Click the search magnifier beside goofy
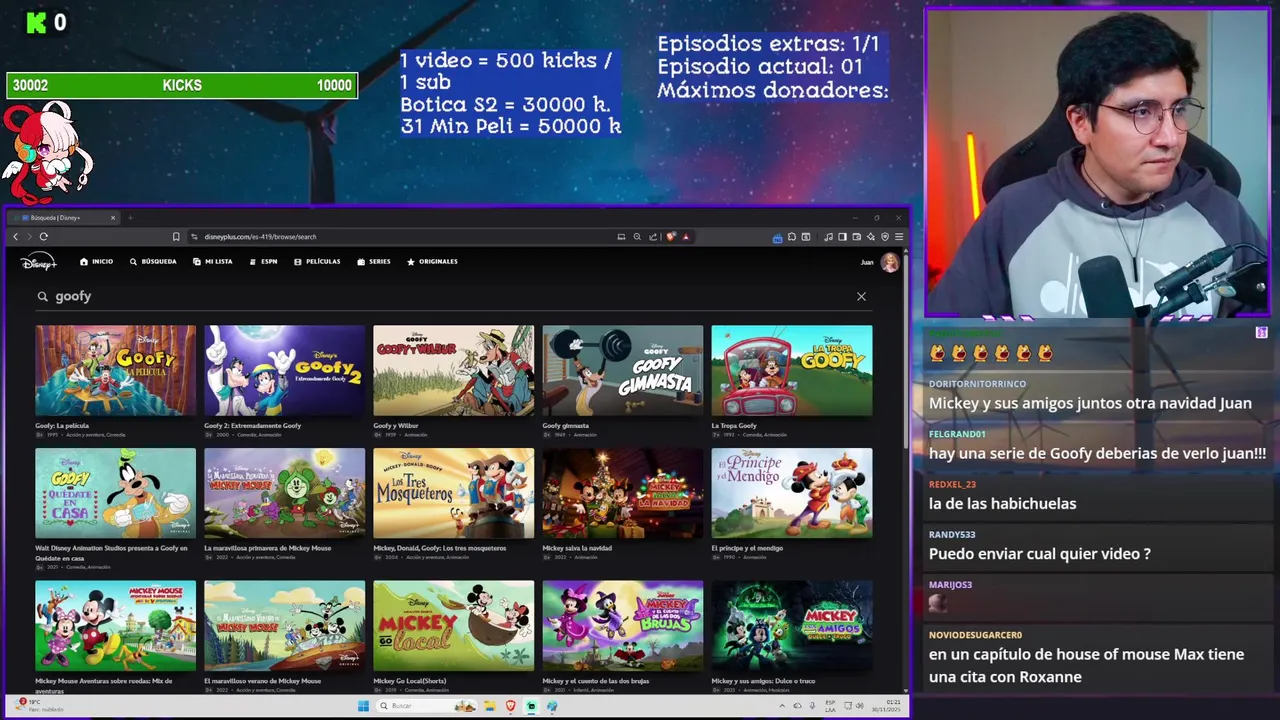 (x=42, y=296)
